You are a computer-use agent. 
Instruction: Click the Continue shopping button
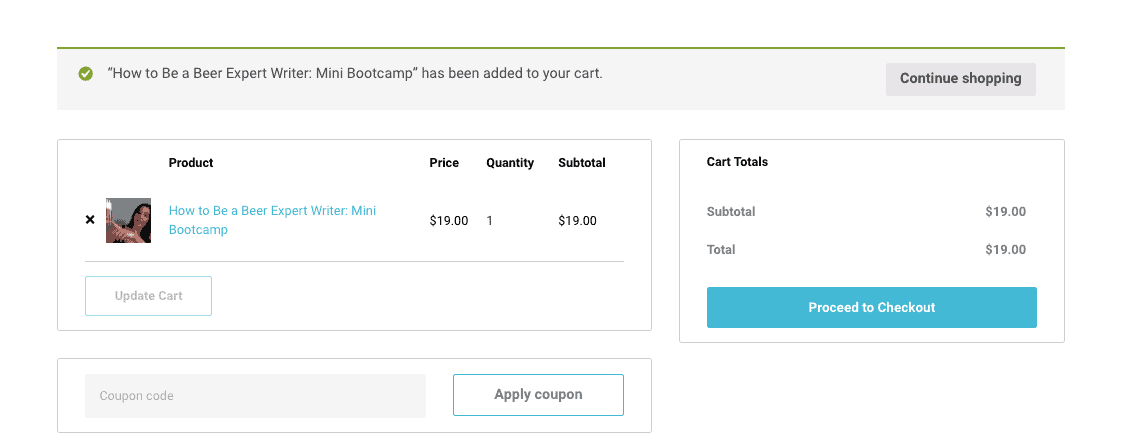tap(961, 79)
